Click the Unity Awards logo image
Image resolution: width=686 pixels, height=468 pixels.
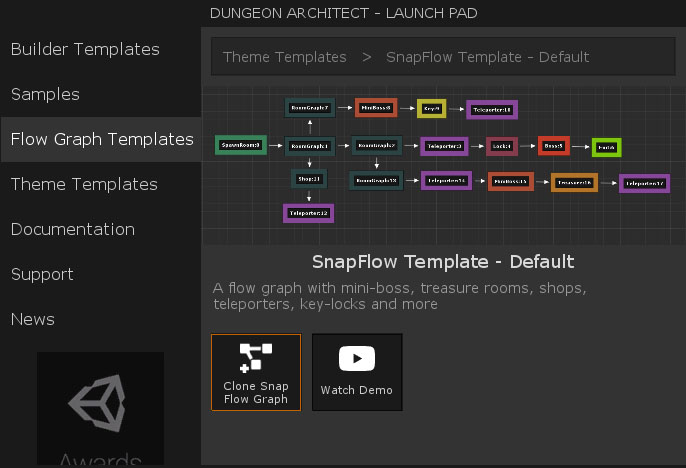click(x=100, y=408)
